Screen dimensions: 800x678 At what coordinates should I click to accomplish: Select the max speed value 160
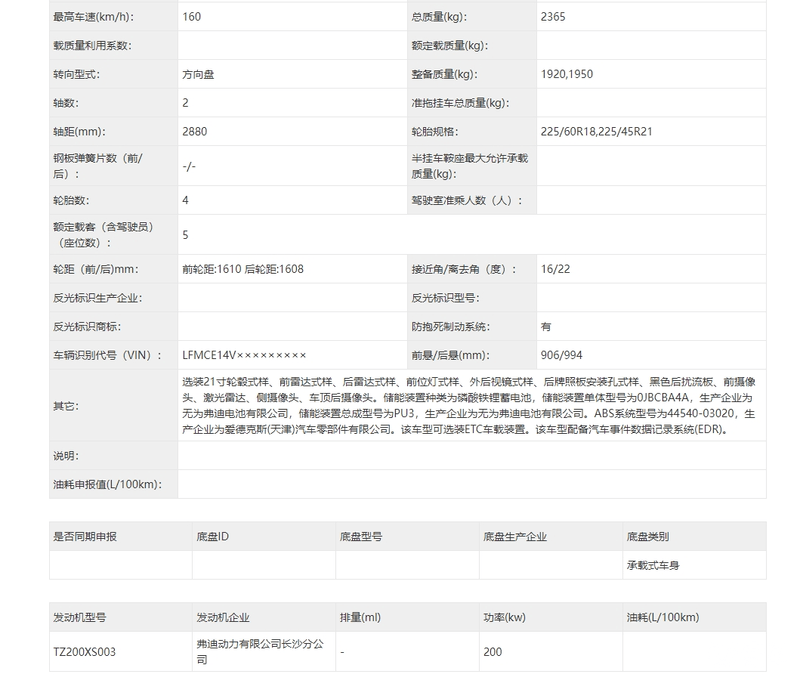click(191, 17)
